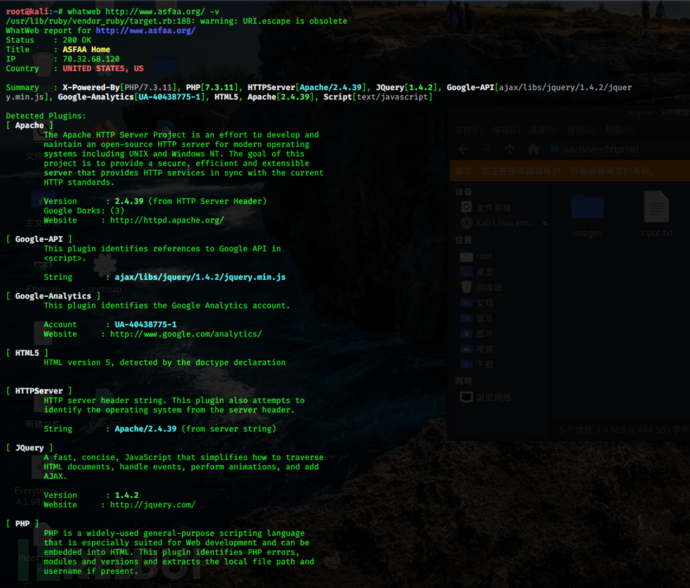
Task: Open 文档 folder in the sidebar
Action: 477,303
